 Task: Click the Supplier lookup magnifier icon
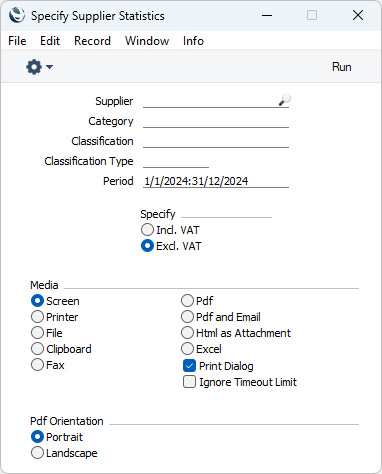(x=285, y=100)
